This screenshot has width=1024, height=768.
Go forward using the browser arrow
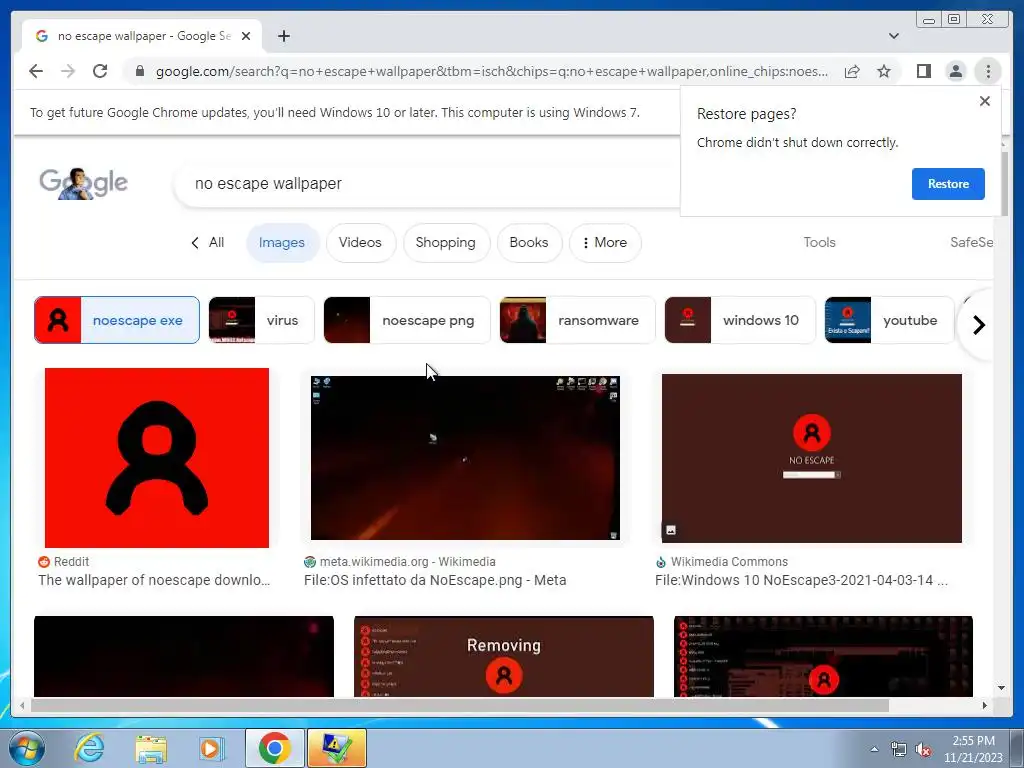click(x=68, y=71)
